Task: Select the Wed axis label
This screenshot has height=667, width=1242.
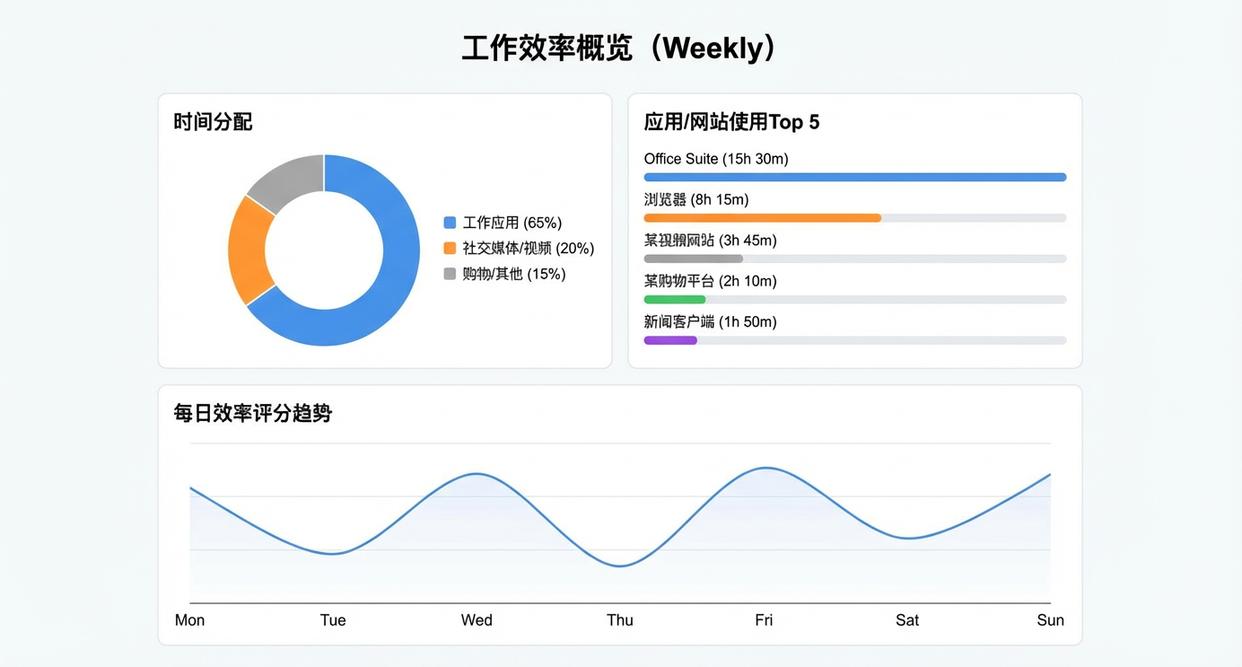Action: [476, 620]
